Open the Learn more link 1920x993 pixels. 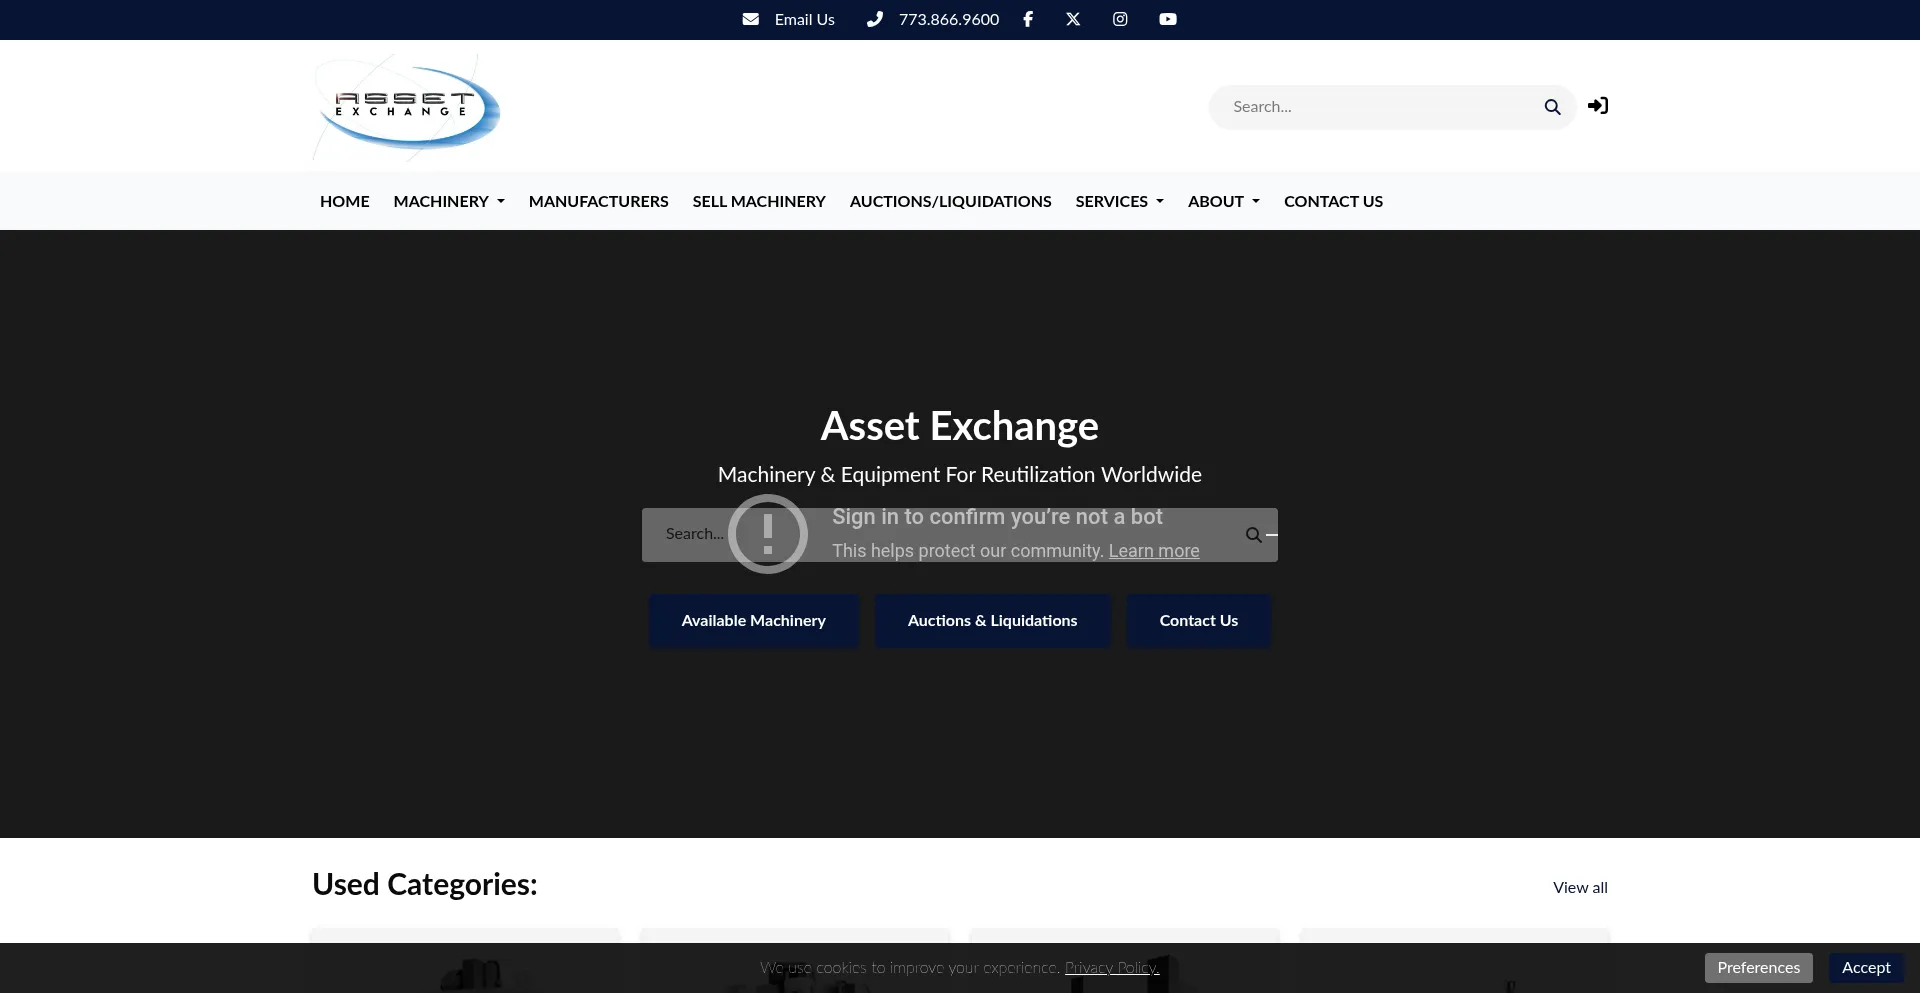point(1153,551)
